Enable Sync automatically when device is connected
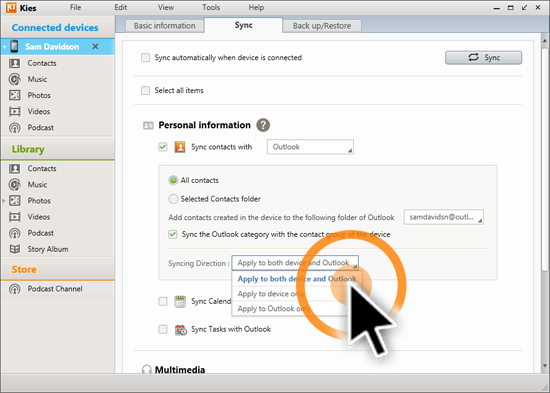The height and width of the screenshot is (393, 550). tap(145, 58)
